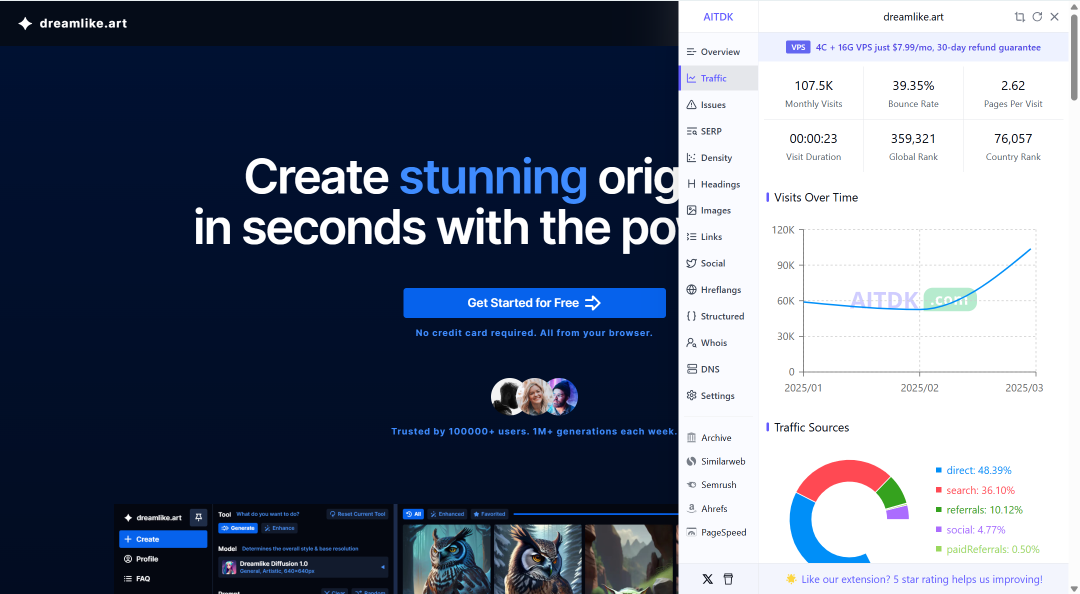This screenshot has height=594, width=1080.
Task: Click the dreamlike.art star logo
Action: (25, 23)
